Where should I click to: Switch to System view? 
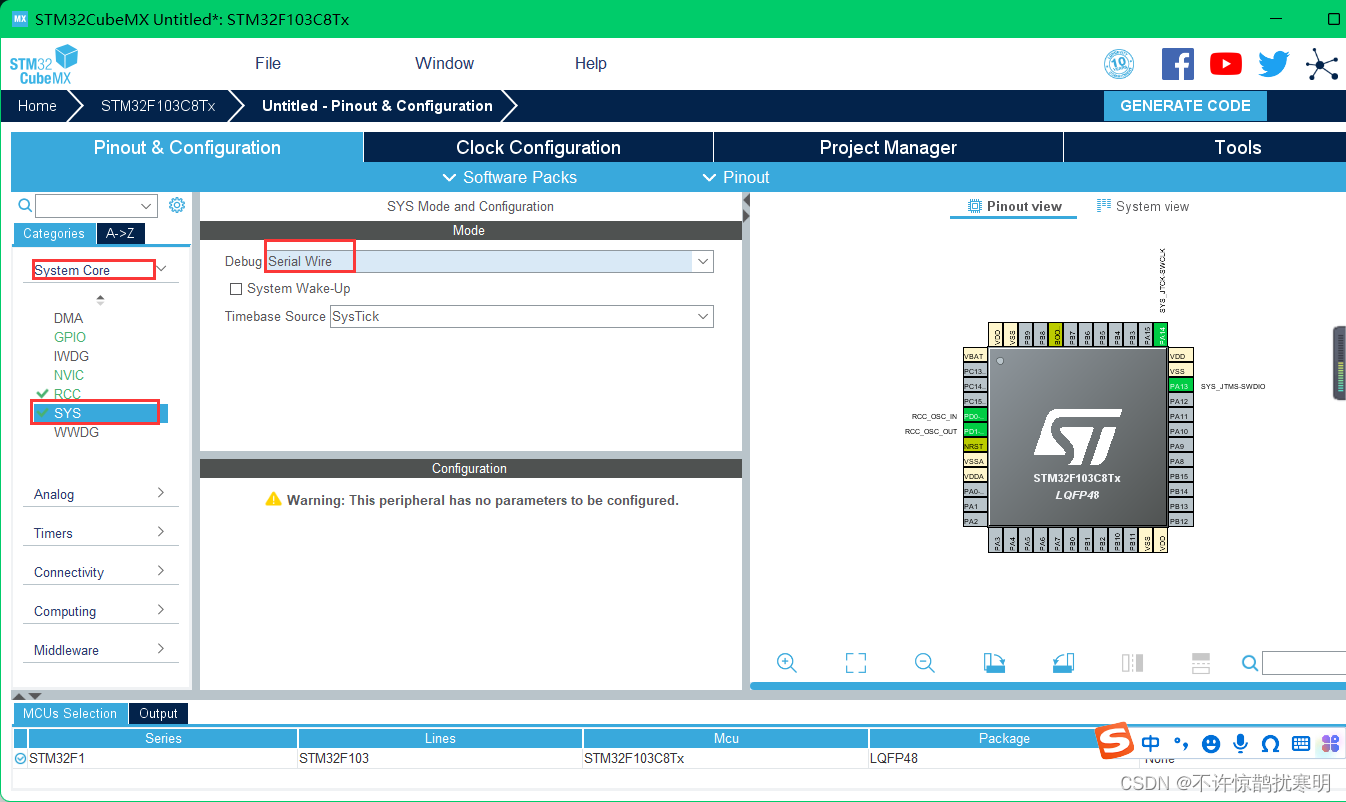pyautogui.click(x=1143, y=206)
